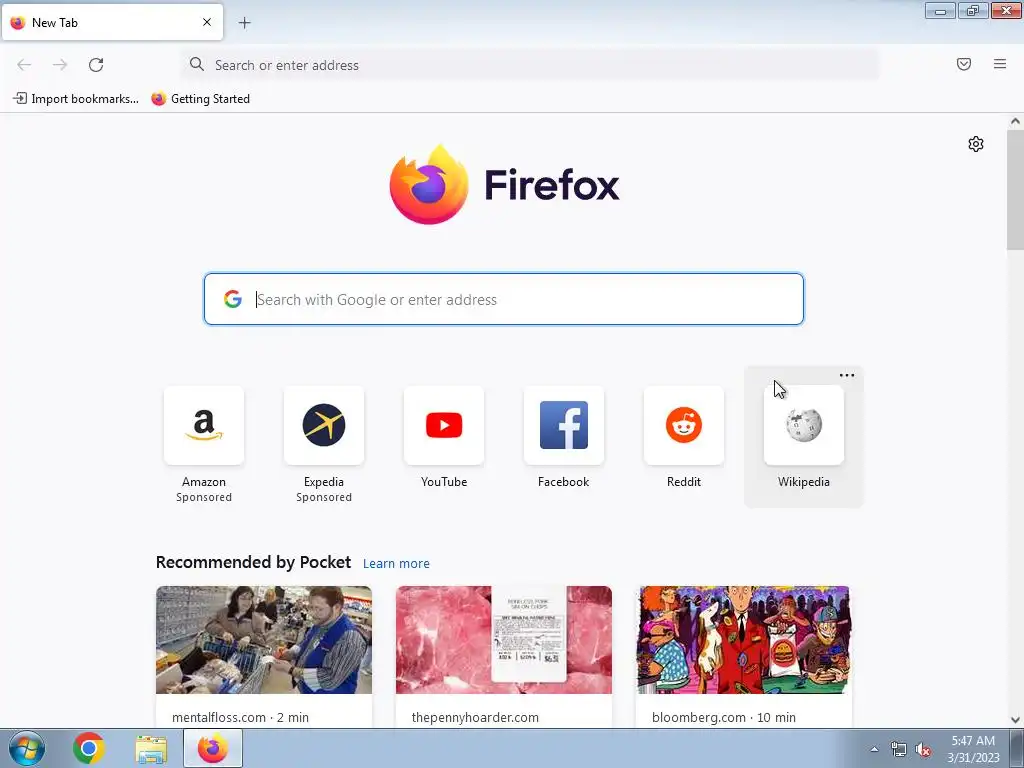Click the scrollbar down arrow

click(x=1015, y=720)
